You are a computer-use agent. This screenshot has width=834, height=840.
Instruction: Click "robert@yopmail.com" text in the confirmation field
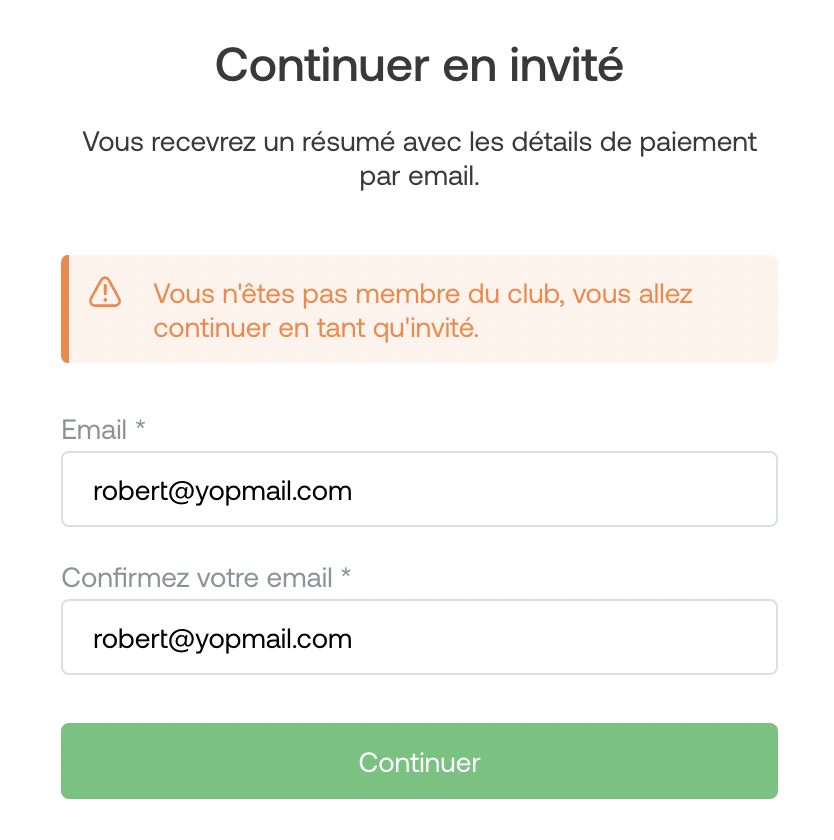coord(222,639)
